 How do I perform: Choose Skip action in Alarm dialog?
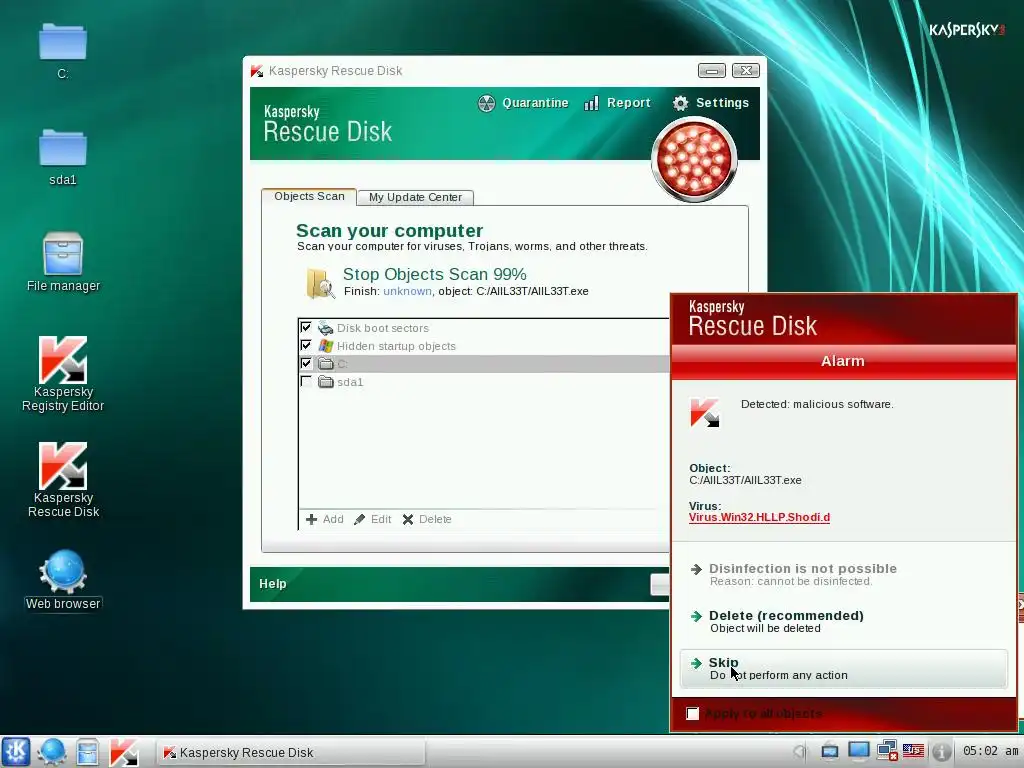tap(843, 668)
